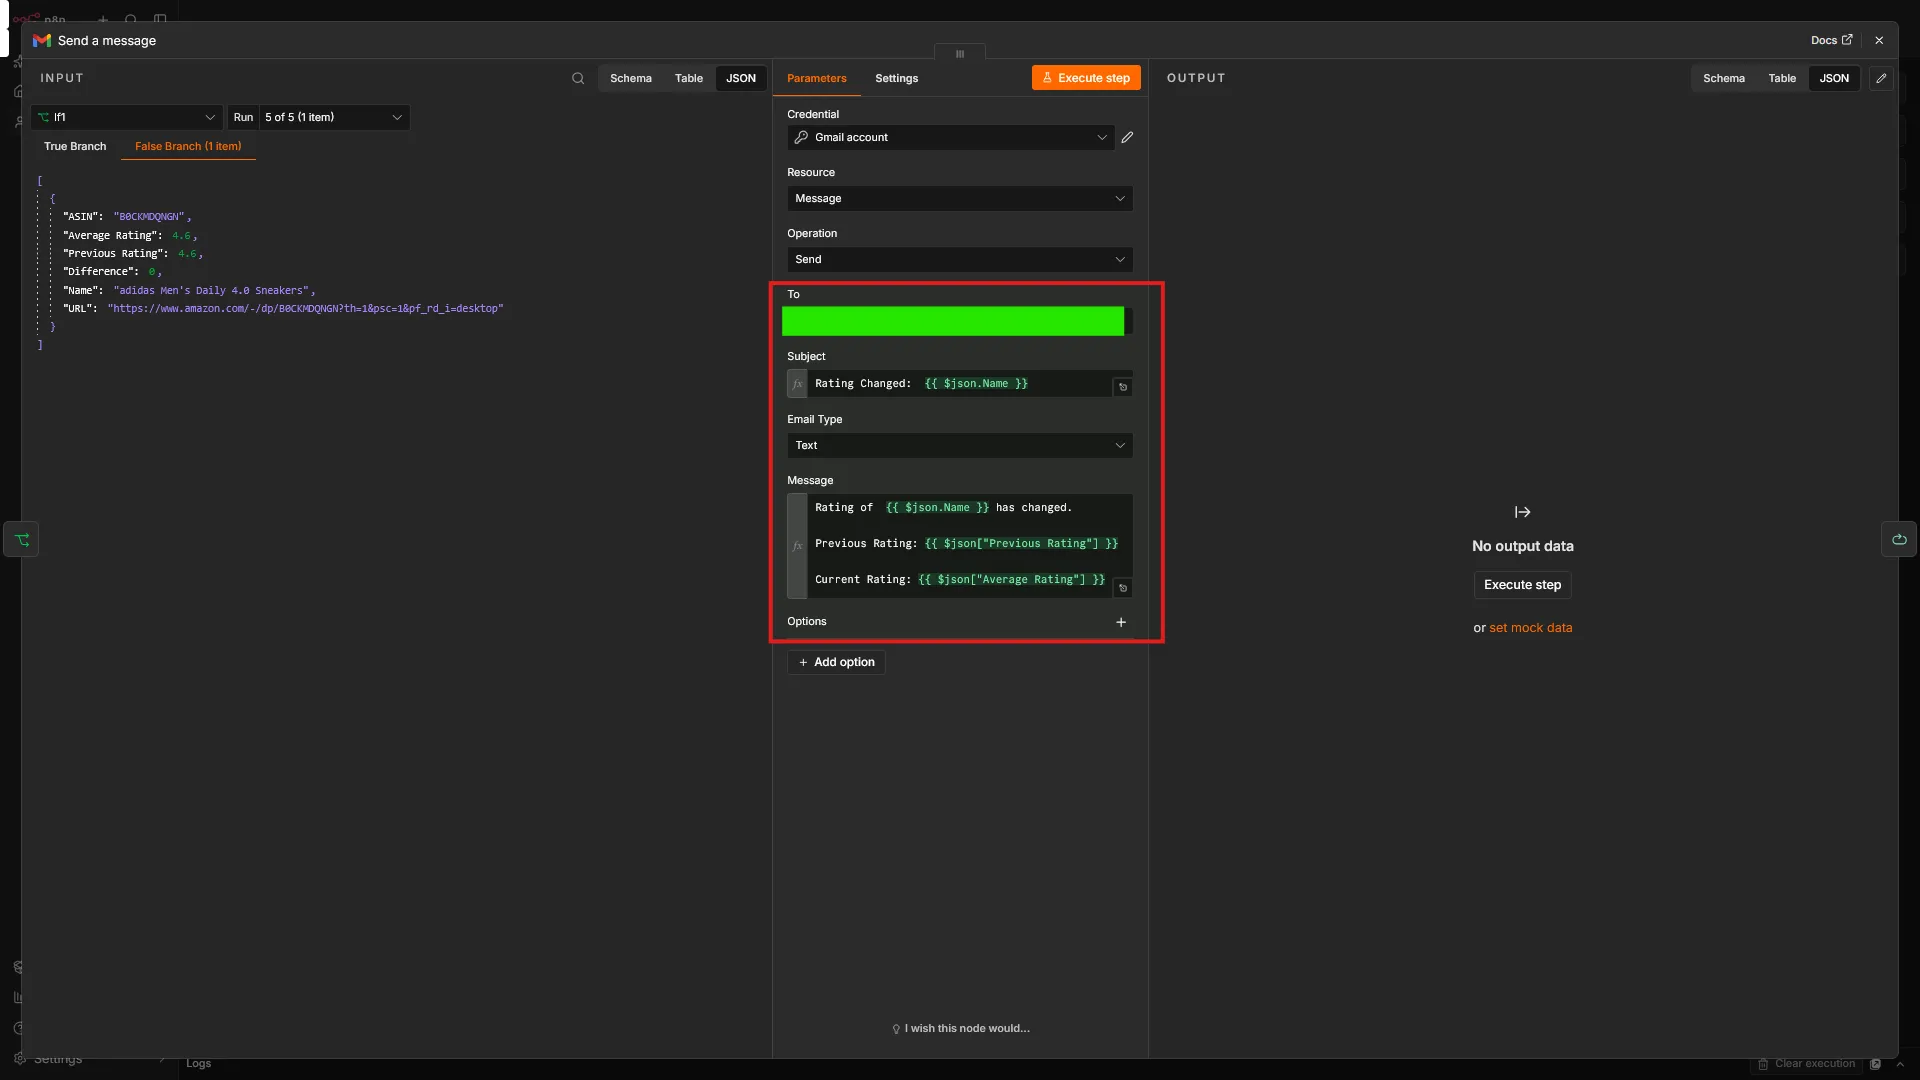The height and width of the screenshot is (1080, 1920).
Task: Click into the Subject expression field
Action: 960,384
